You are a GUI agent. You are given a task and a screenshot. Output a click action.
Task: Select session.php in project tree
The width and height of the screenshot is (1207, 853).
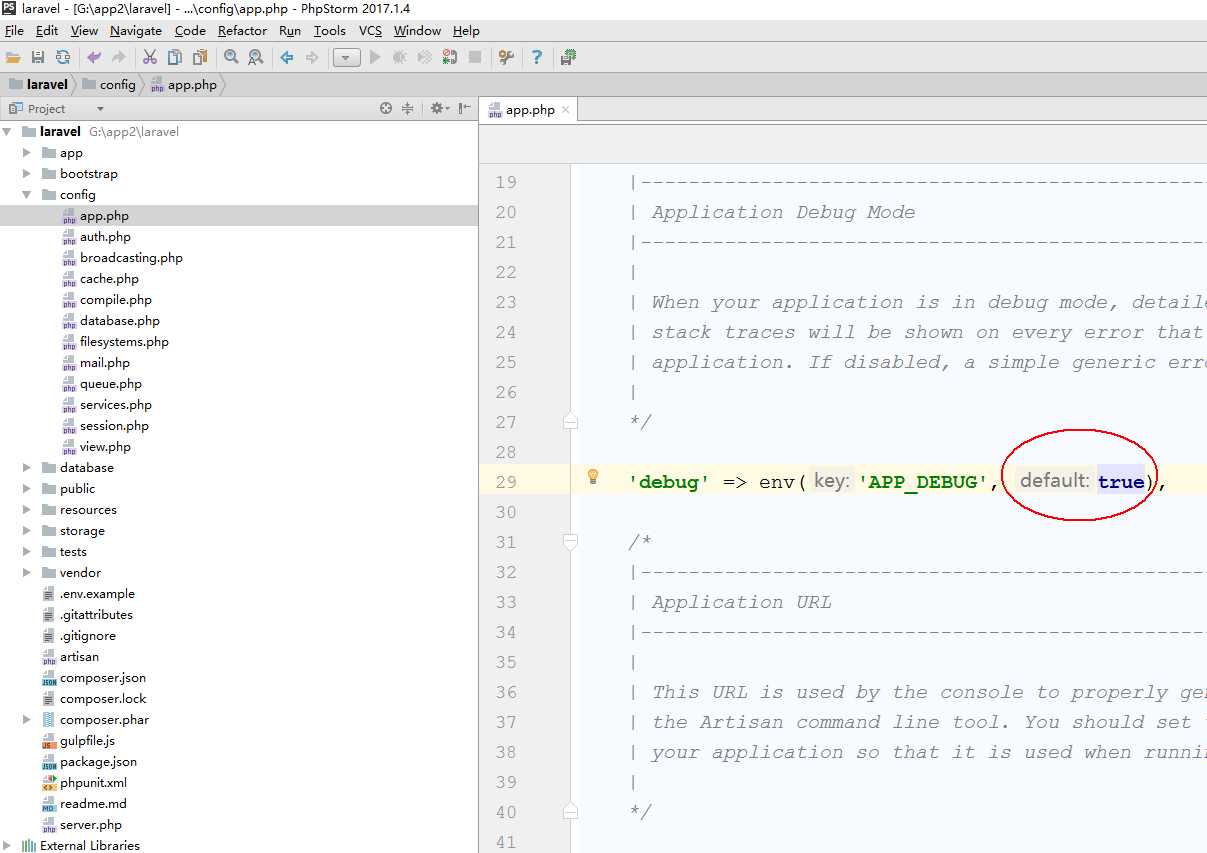pyautogui.click(x=114, y=426)
